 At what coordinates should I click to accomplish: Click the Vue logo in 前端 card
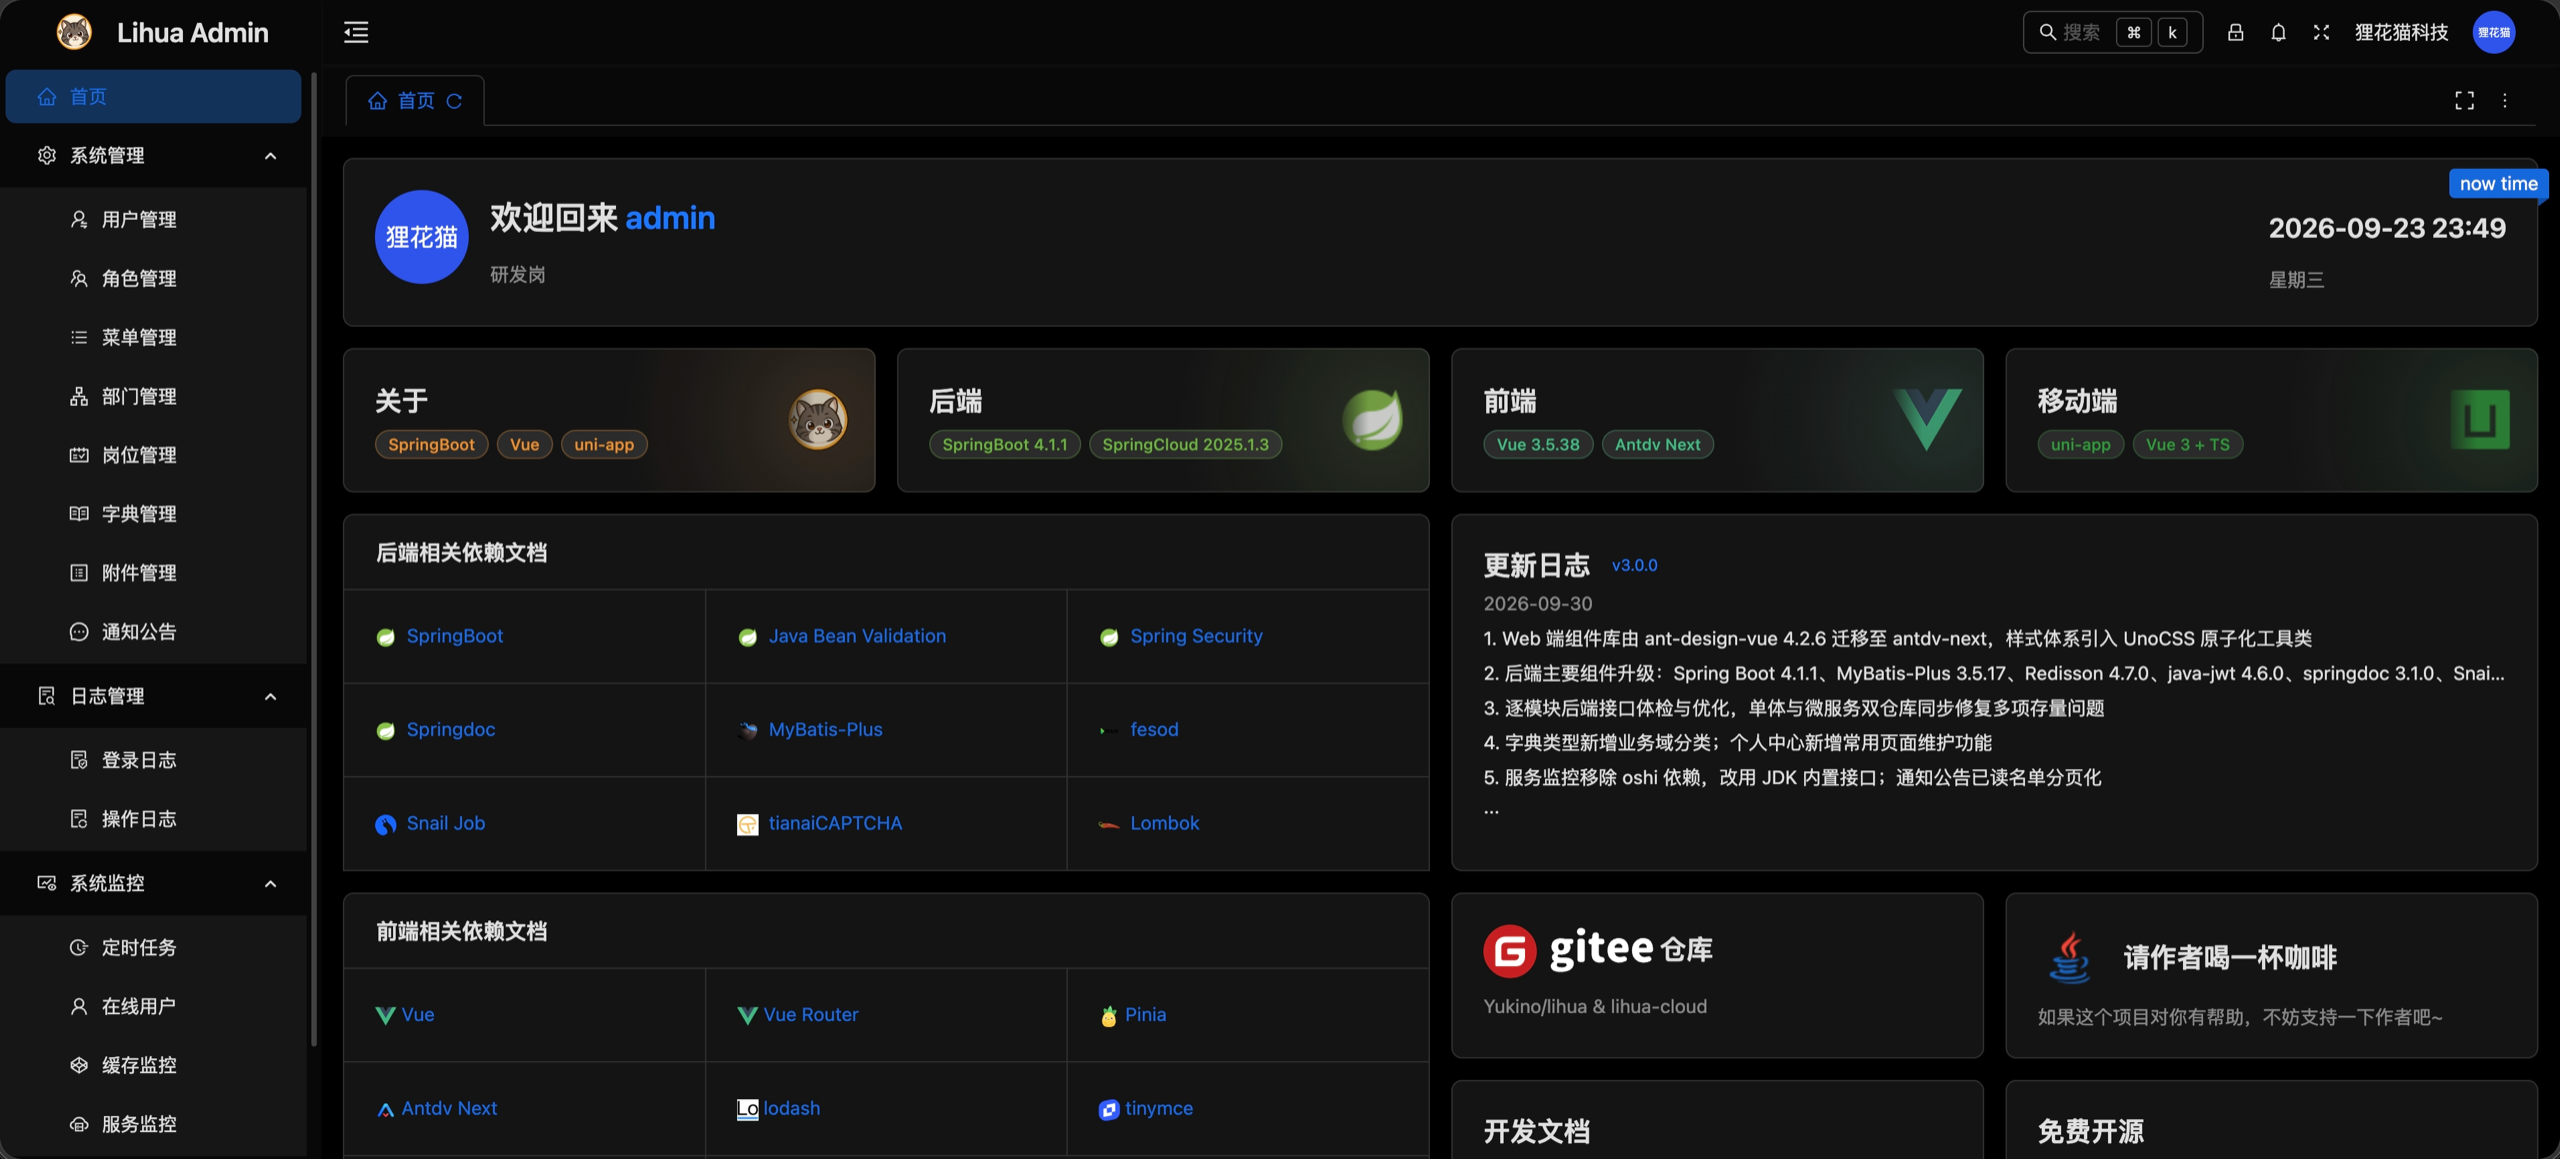pyautogui.click(x=1926, y=419)
